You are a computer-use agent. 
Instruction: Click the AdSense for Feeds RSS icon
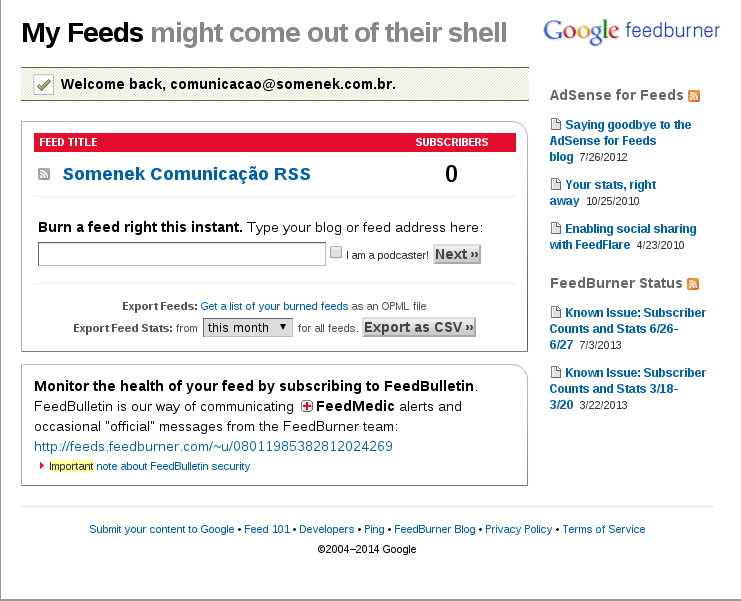tap(694, 96)
